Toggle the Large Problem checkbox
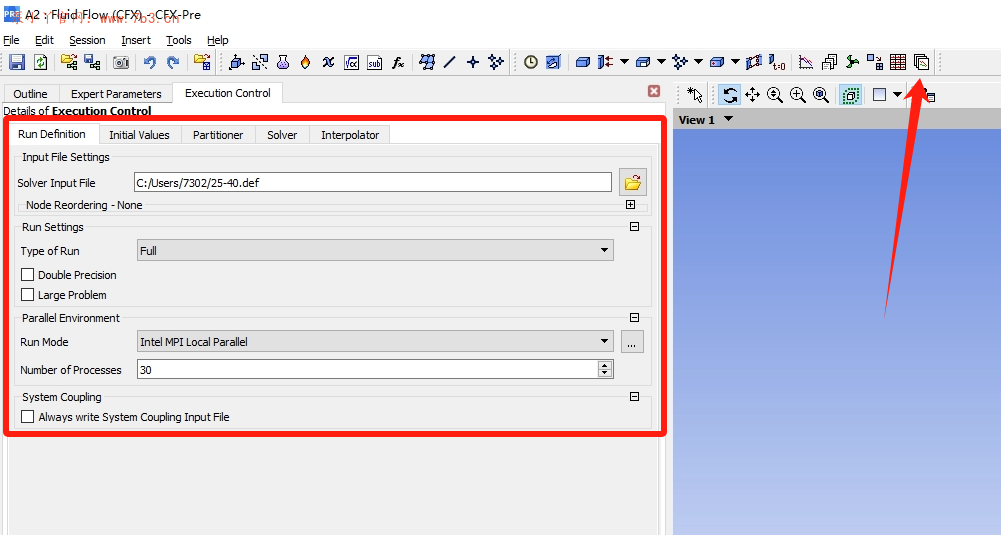The width and height of the screenshot is (1001, 535). tap(28, 295)
